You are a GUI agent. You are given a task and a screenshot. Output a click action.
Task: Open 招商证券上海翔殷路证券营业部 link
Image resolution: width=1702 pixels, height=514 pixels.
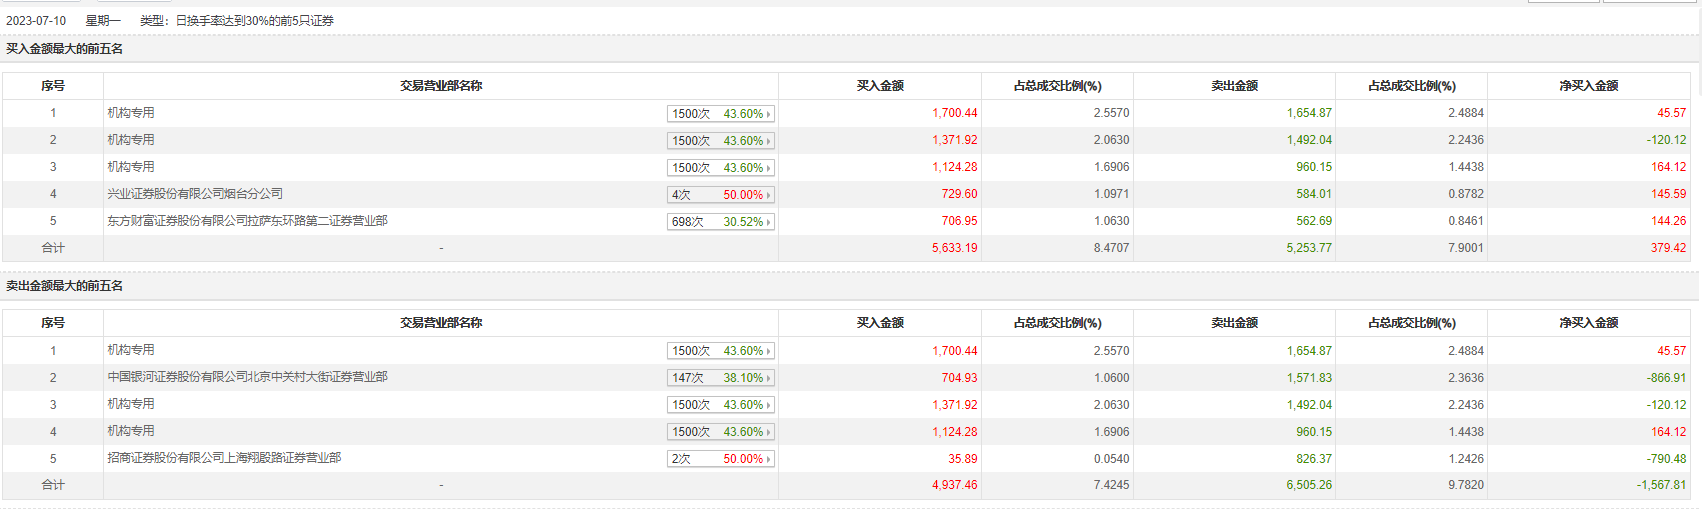click(224, 458)
